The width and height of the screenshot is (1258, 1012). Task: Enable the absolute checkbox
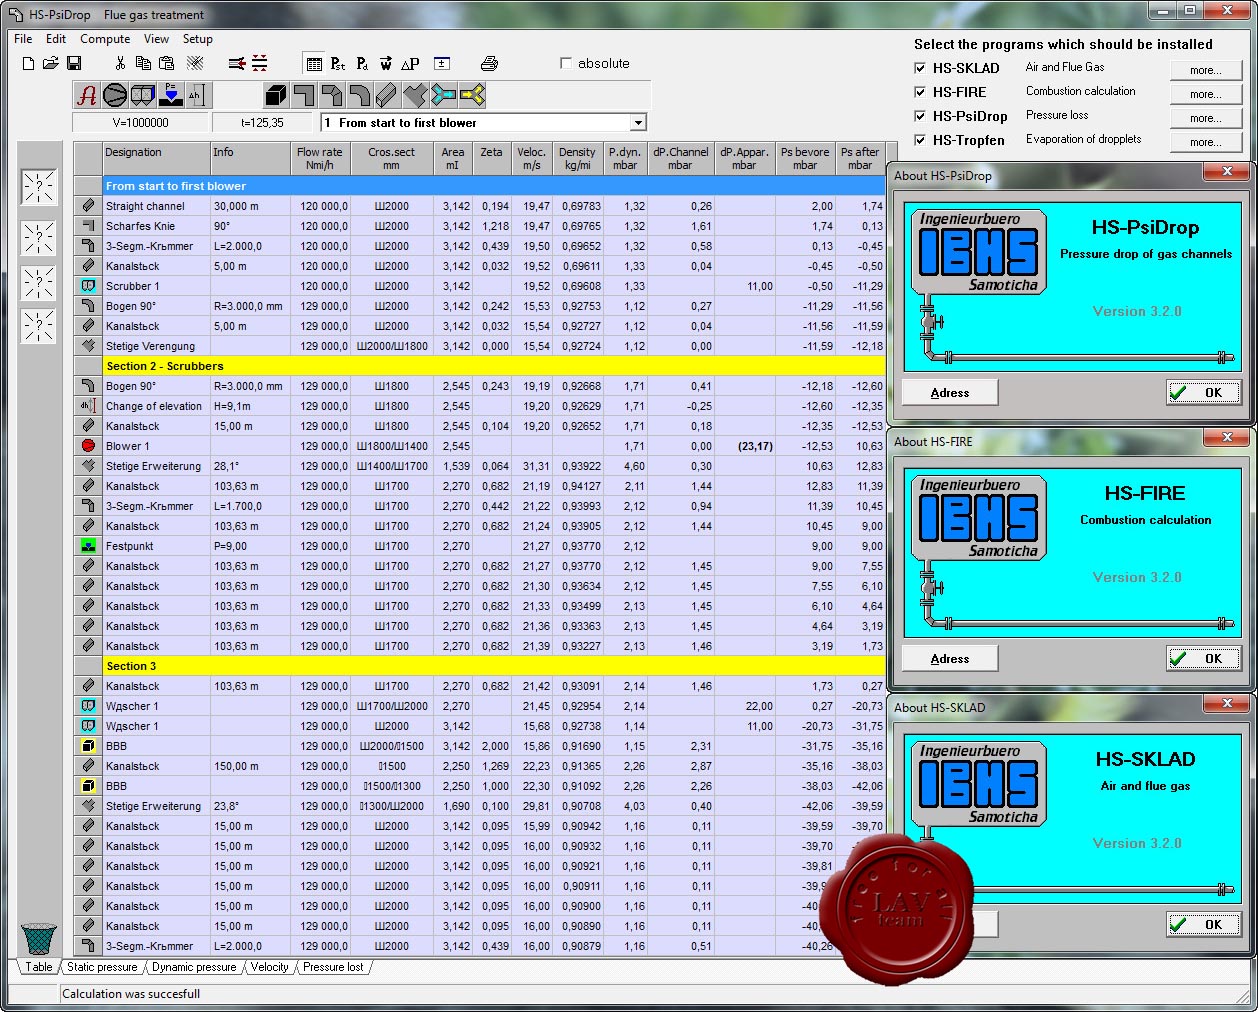[x=567, y=63]
